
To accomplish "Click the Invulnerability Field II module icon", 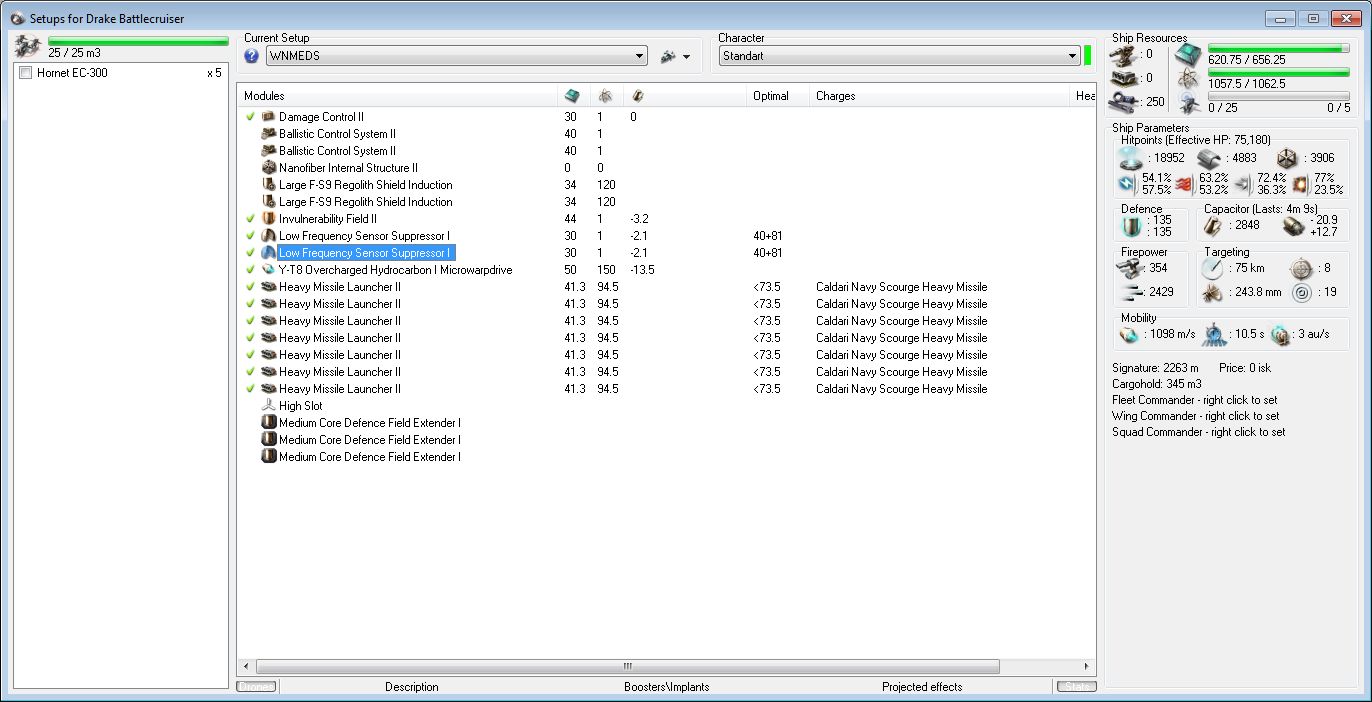I will click(x=268, y=219).
